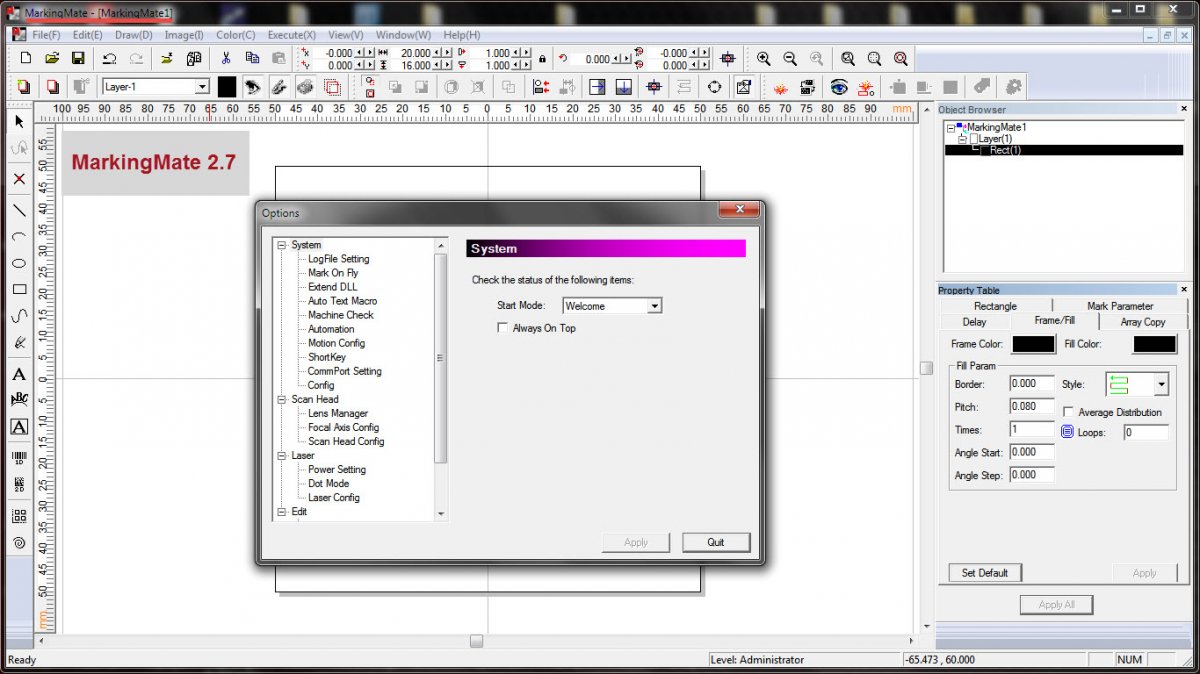Viewport: 1200px width, 674px height.
Task: Toggle the Average Distribution checkbox
Action: [x=1069, y=412]
